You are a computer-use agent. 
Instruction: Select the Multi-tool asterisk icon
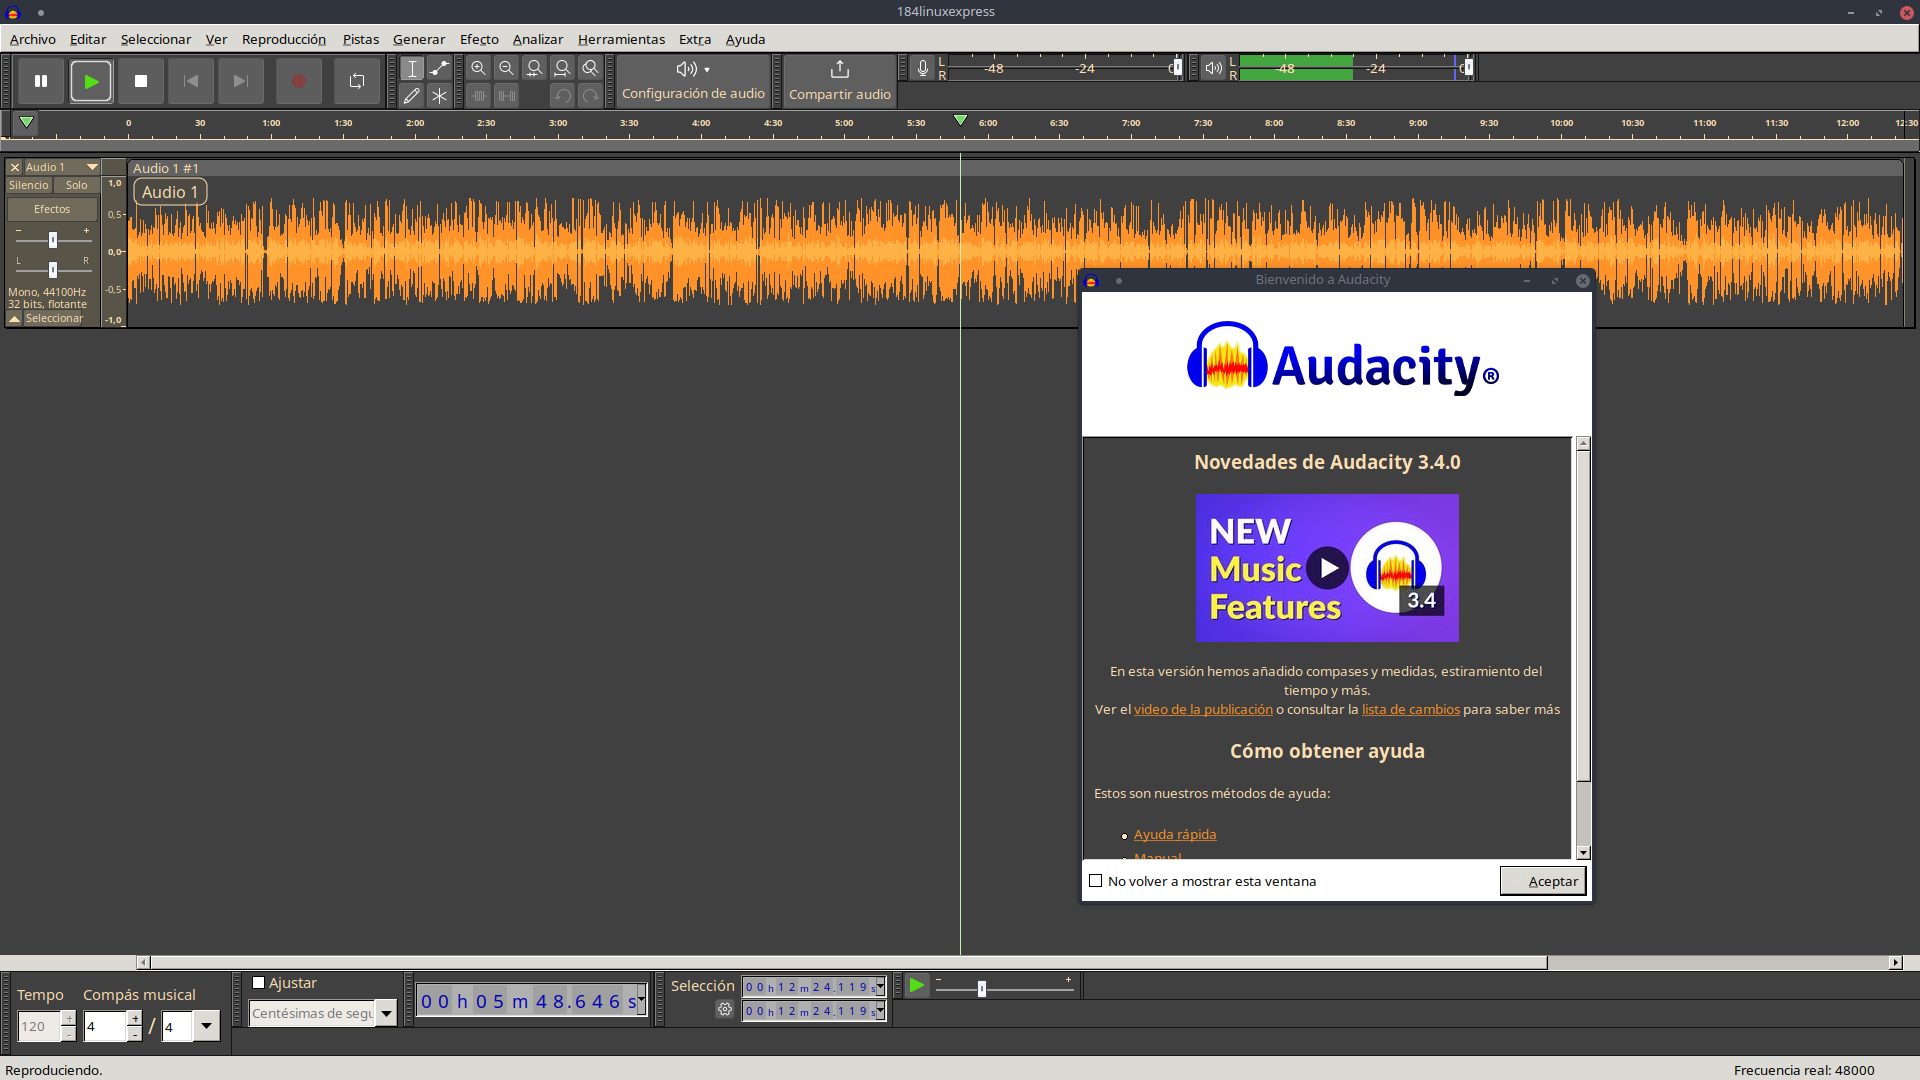[439, 96]
